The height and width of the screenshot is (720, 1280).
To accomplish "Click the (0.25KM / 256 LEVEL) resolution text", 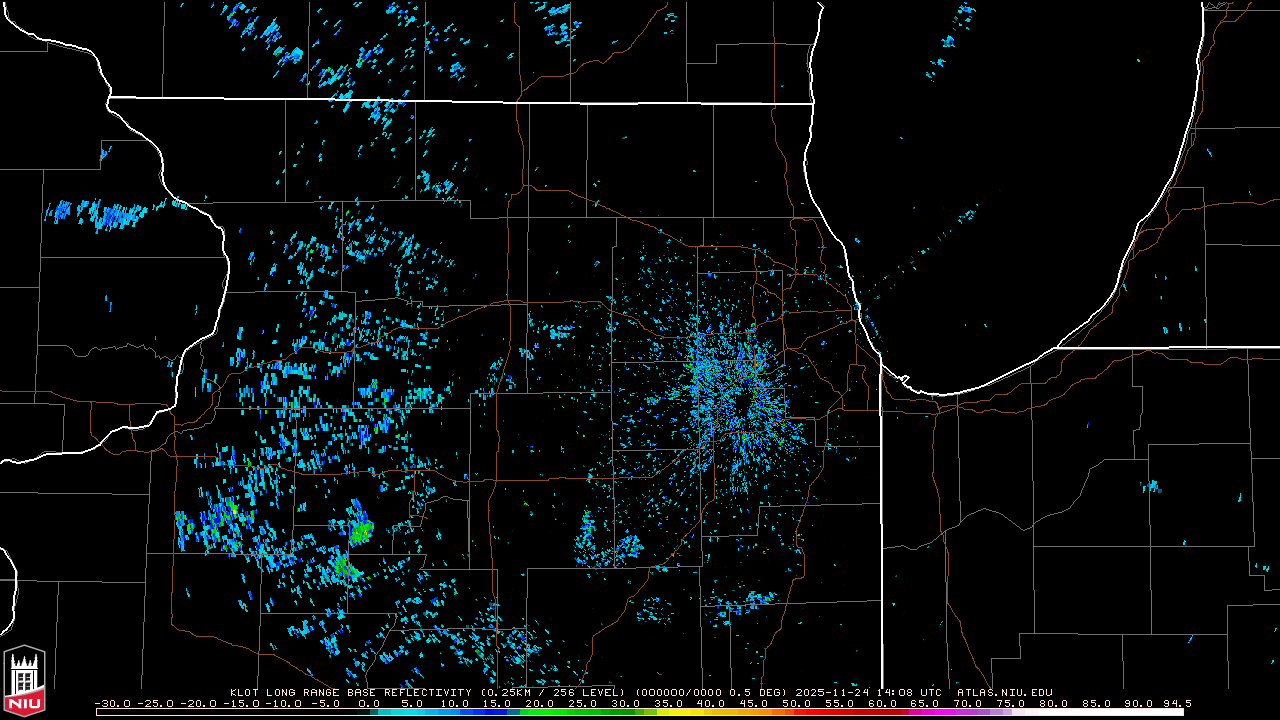I will pyautogui.click(x=552, y=692).
